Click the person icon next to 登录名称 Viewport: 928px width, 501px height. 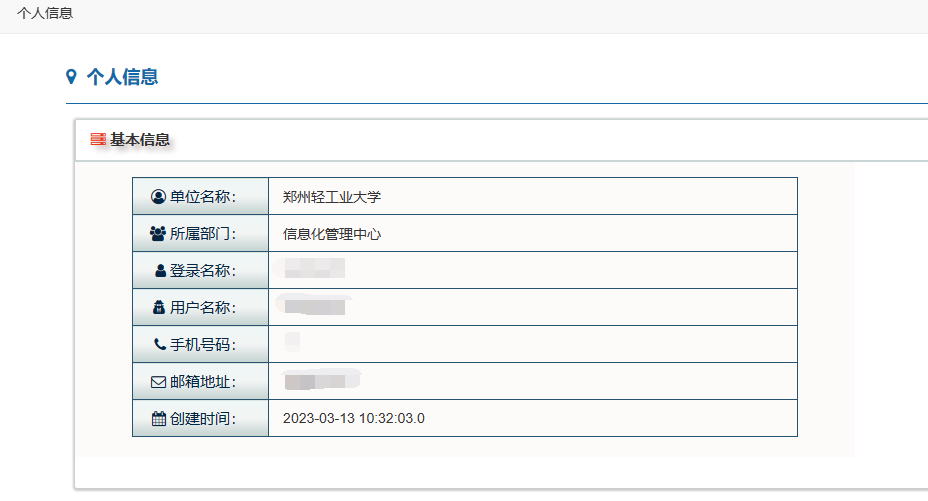(160, 270)
